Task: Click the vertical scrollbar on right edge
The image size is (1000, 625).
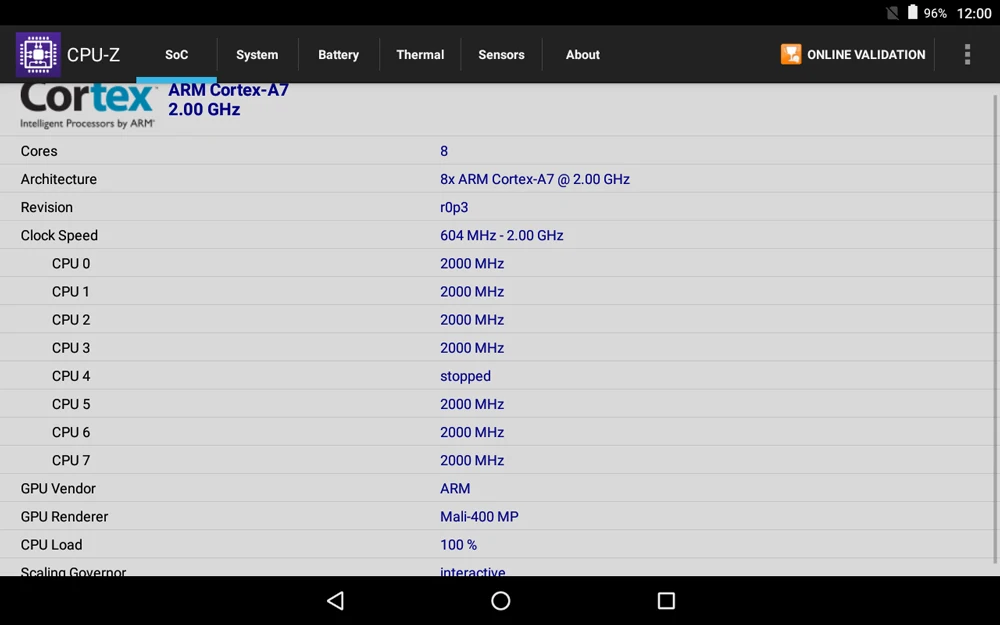Action: pos(995,328)
